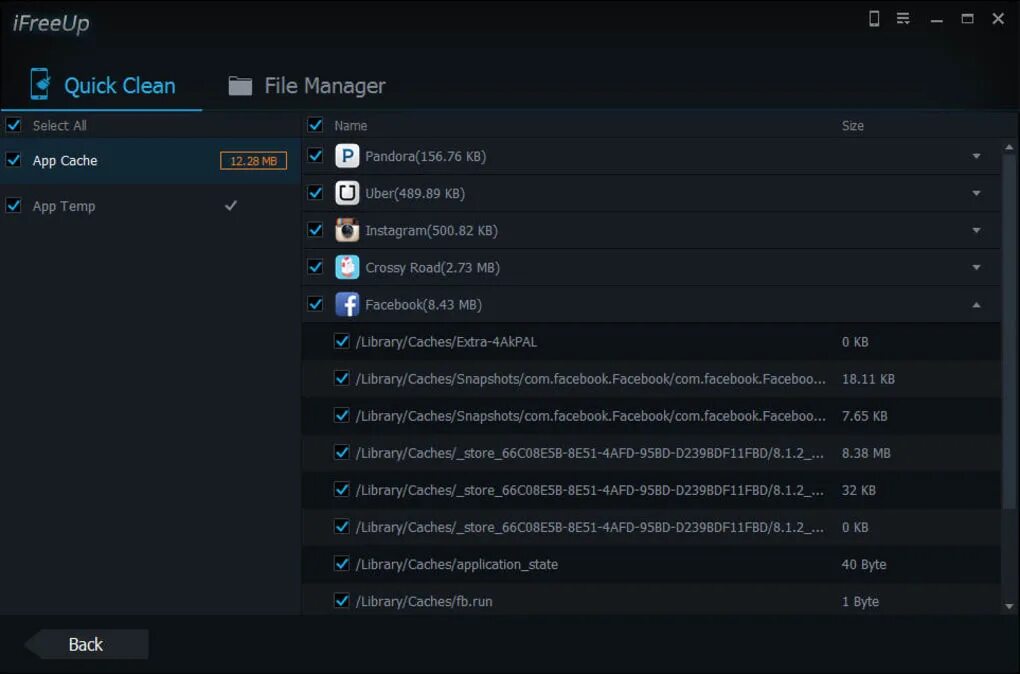The image size is (1020, 674).
Task: Select the App Cache category
Action: (x=150, y=161)
